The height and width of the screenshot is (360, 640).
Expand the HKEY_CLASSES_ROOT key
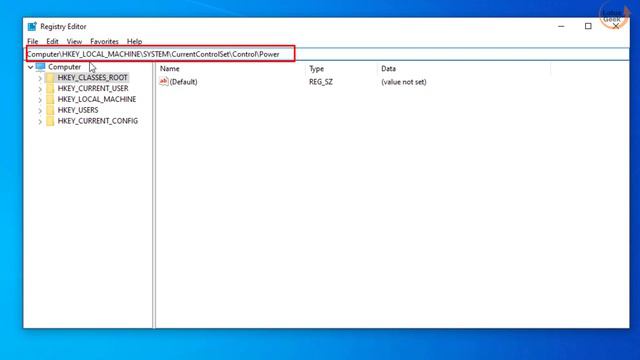40,78
